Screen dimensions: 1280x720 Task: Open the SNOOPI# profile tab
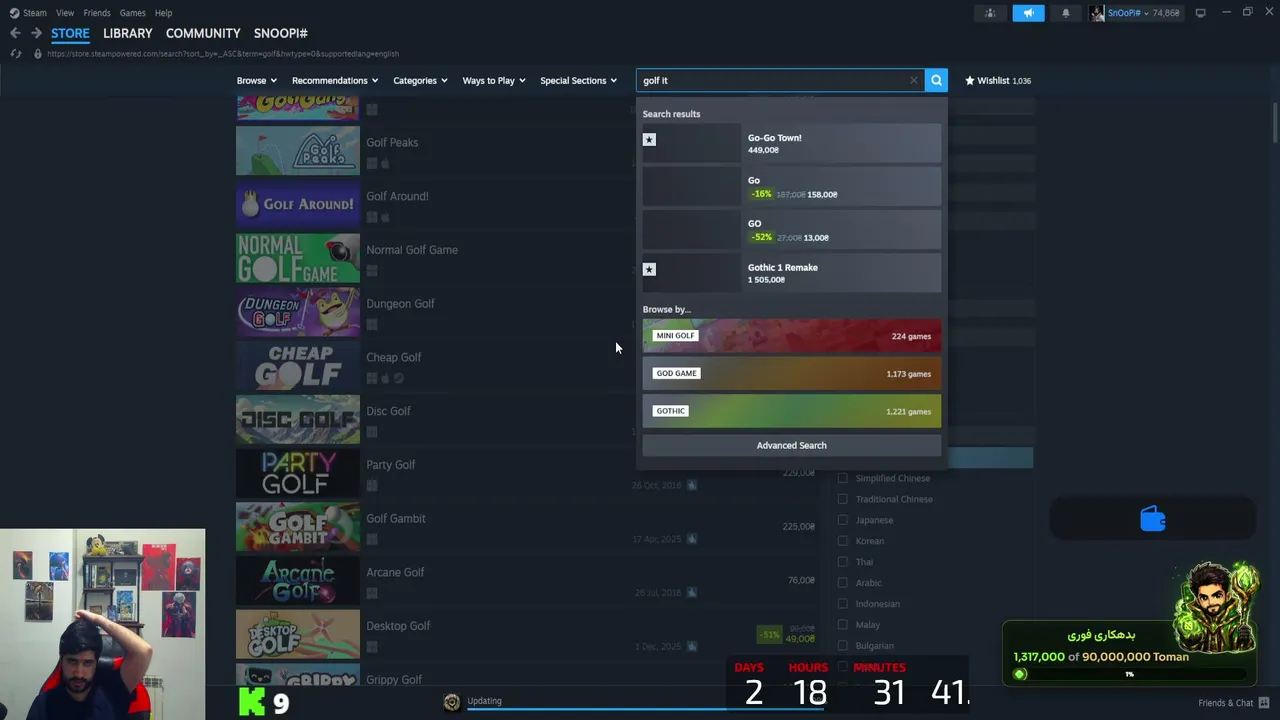281,33
